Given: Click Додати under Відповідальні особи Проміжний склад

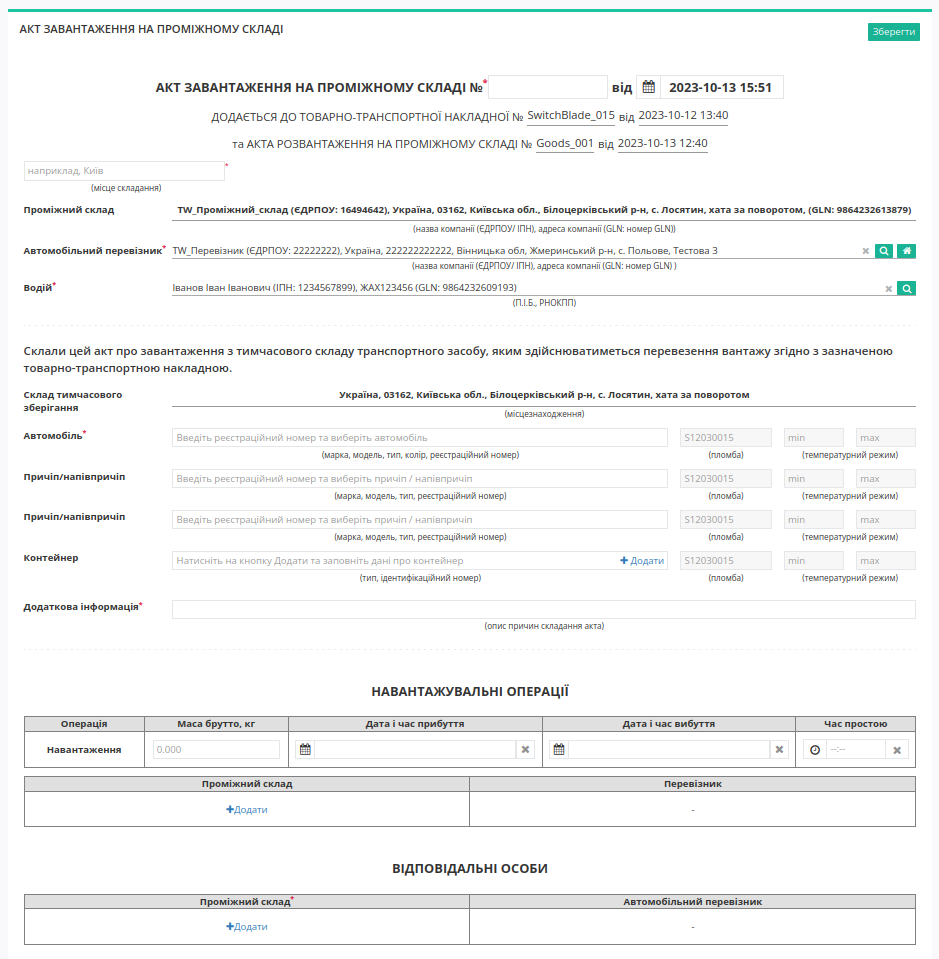Looking at the screenshot, I should coord(247,927).
